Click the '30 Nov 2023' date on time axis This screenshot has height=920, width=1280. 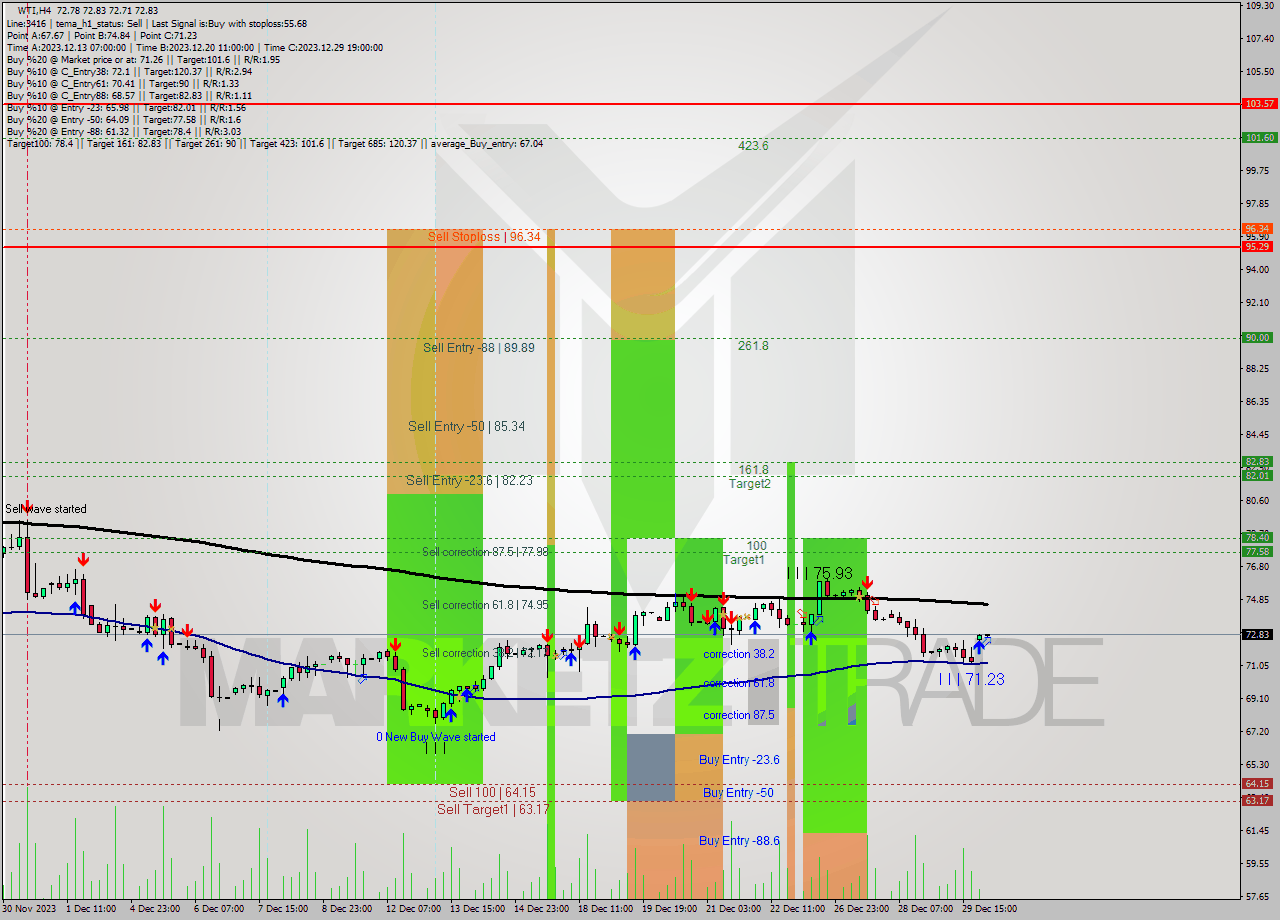click(x=29, y=909)
